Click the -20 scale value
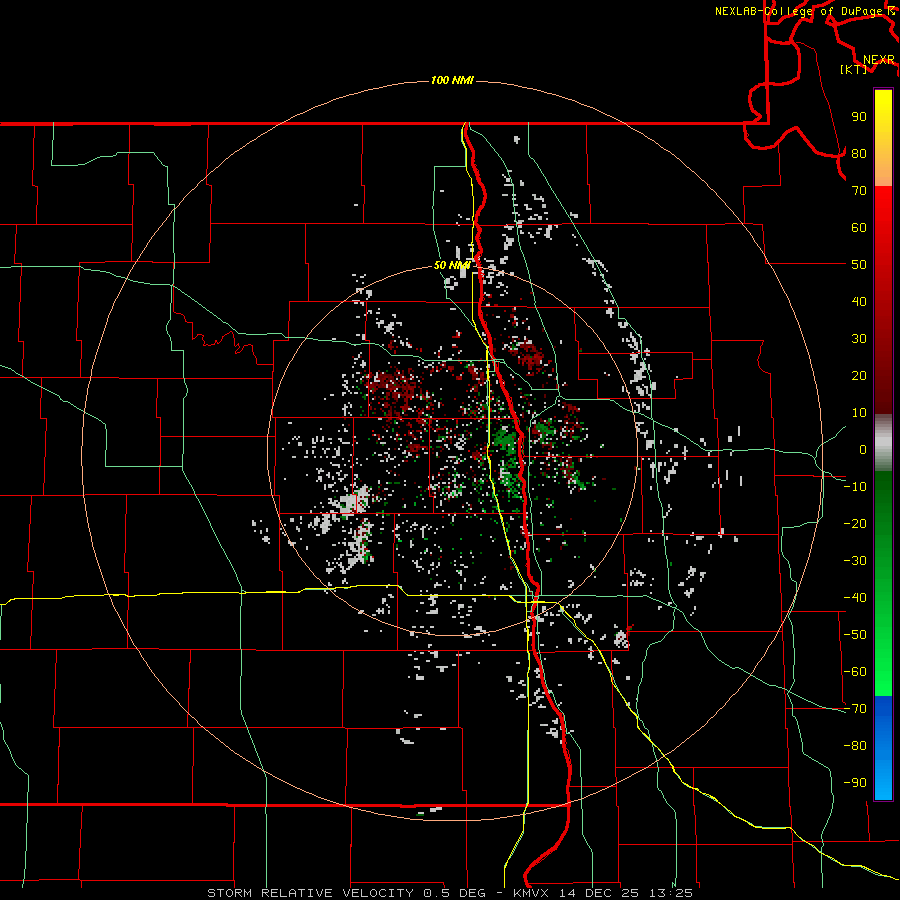The height and width of the screenshot is (900, 900). (x=855, y=524)
